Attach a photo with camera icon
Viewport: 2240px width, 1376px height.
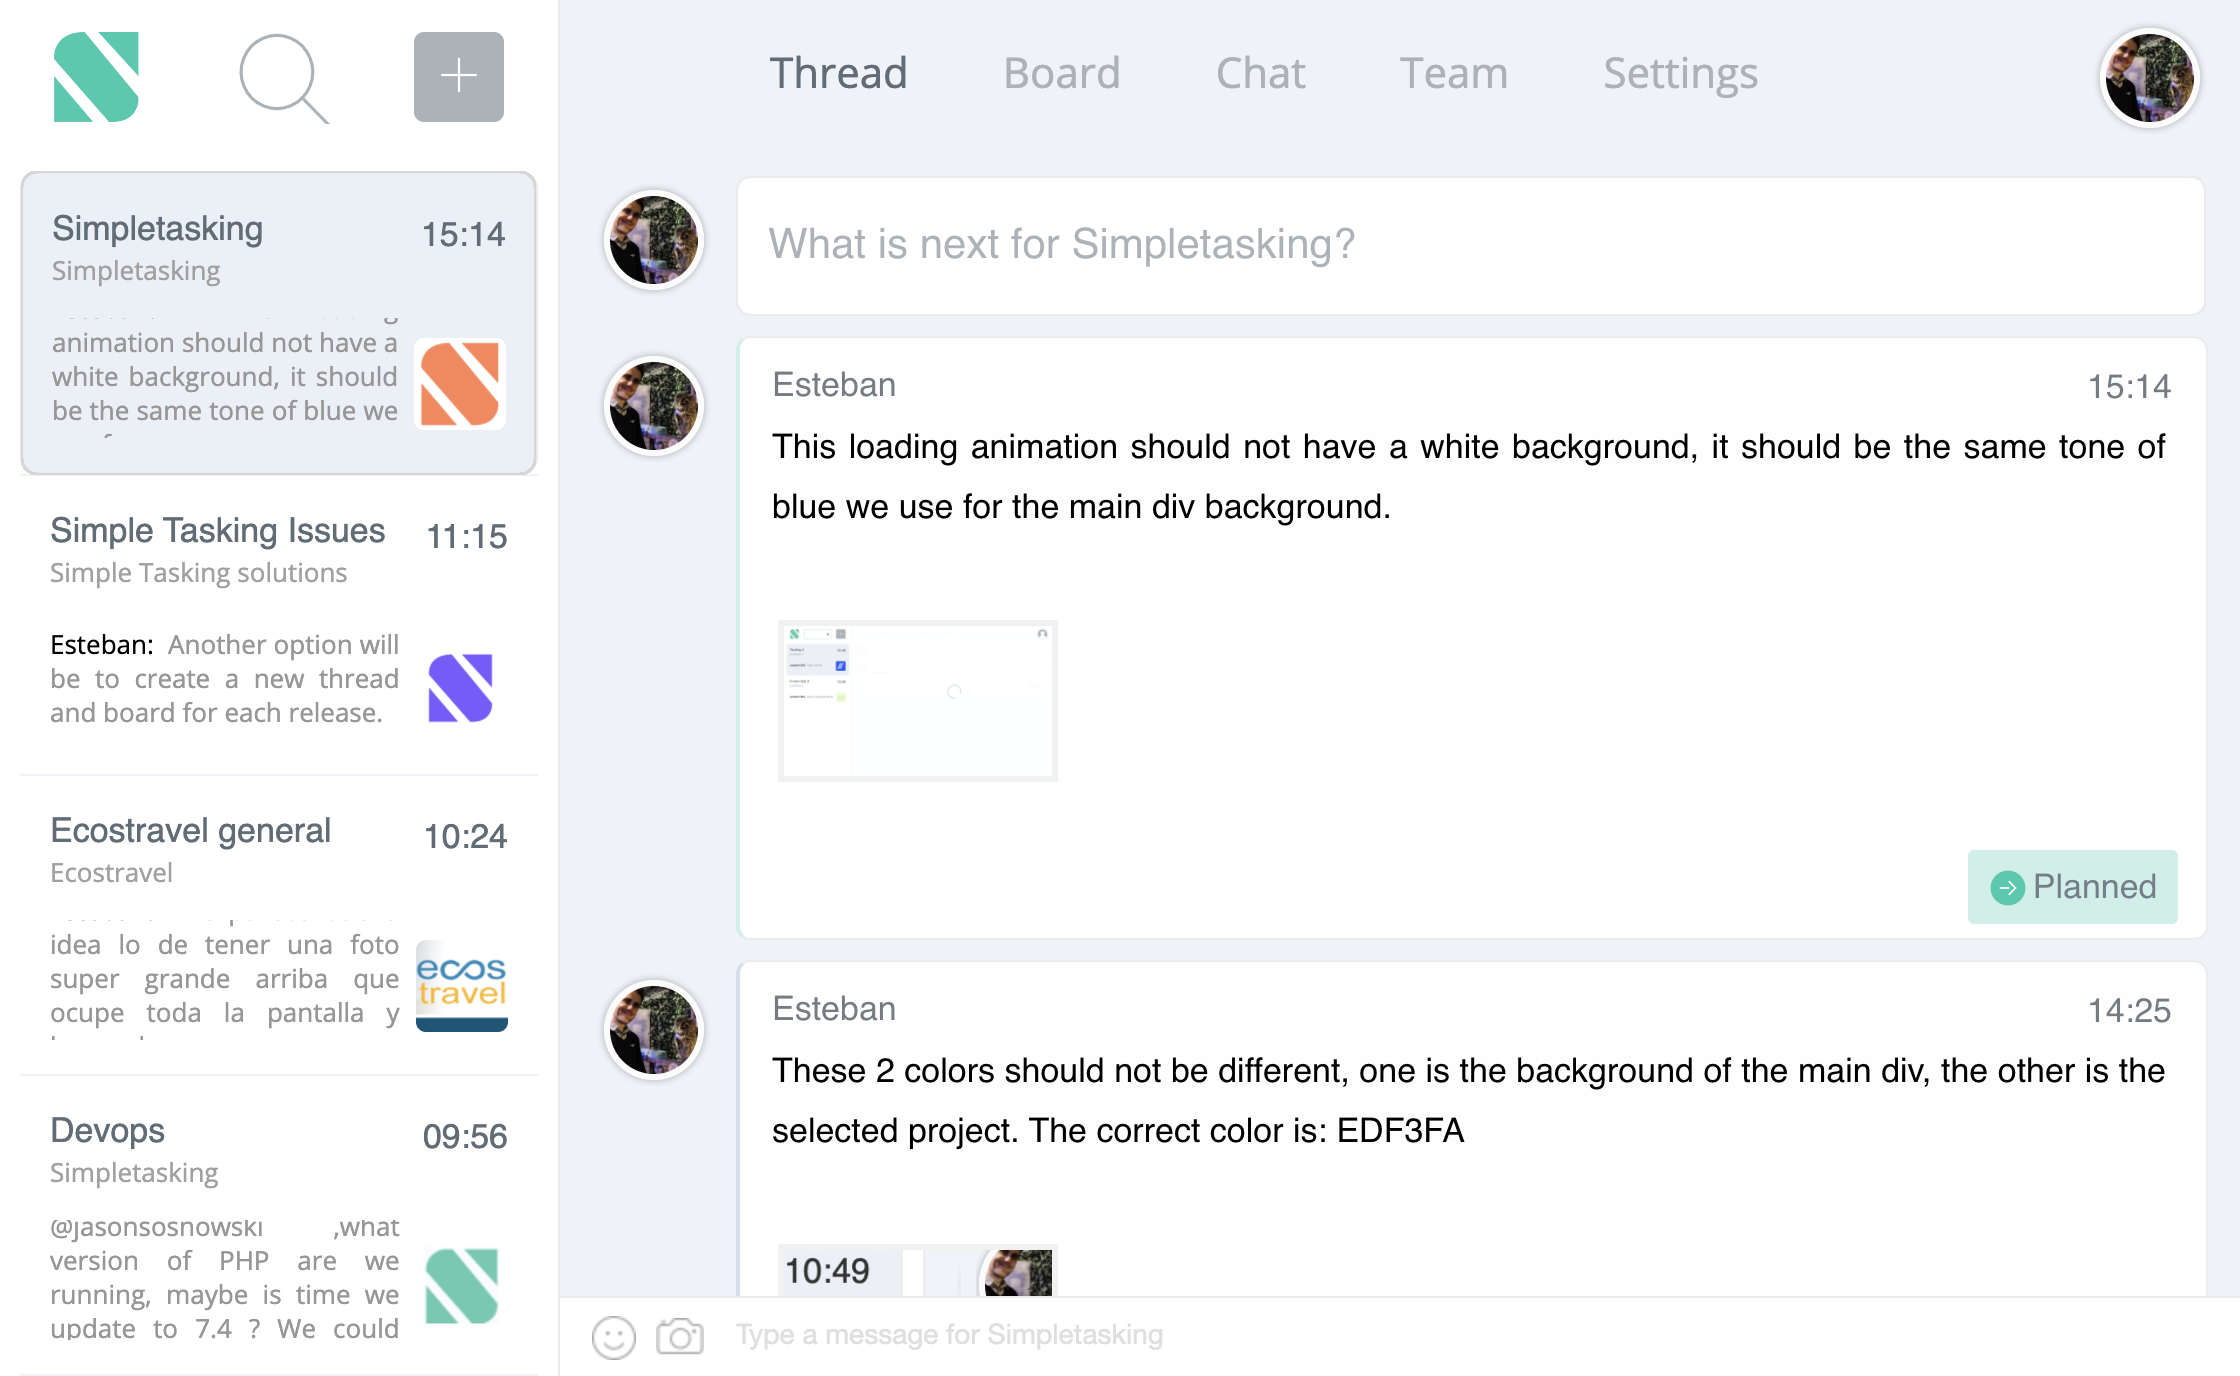pyautogui.click(x=680, y=1336)
